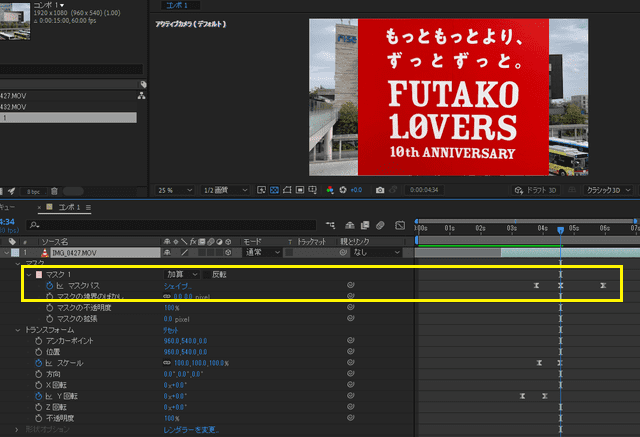Open the 通常 blending mode dropdown
The width and height of the screenshot is (640, 437).
coord(262,253)
